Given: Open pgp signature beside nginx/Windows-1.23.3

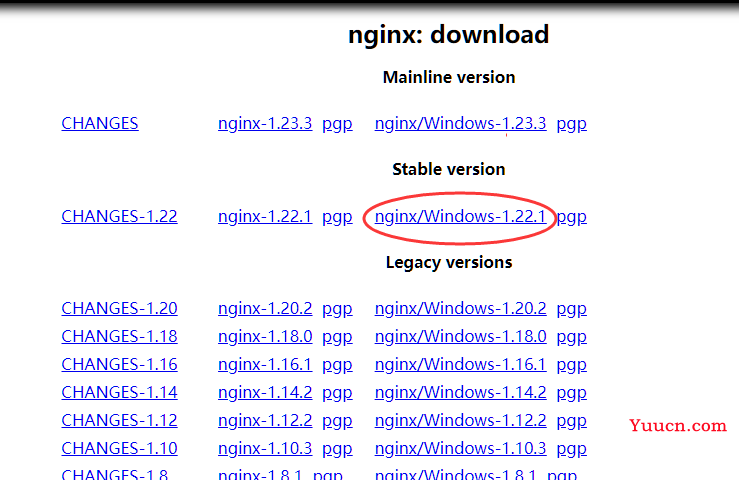Looking at the screenshot, I should tap(571, 124).
